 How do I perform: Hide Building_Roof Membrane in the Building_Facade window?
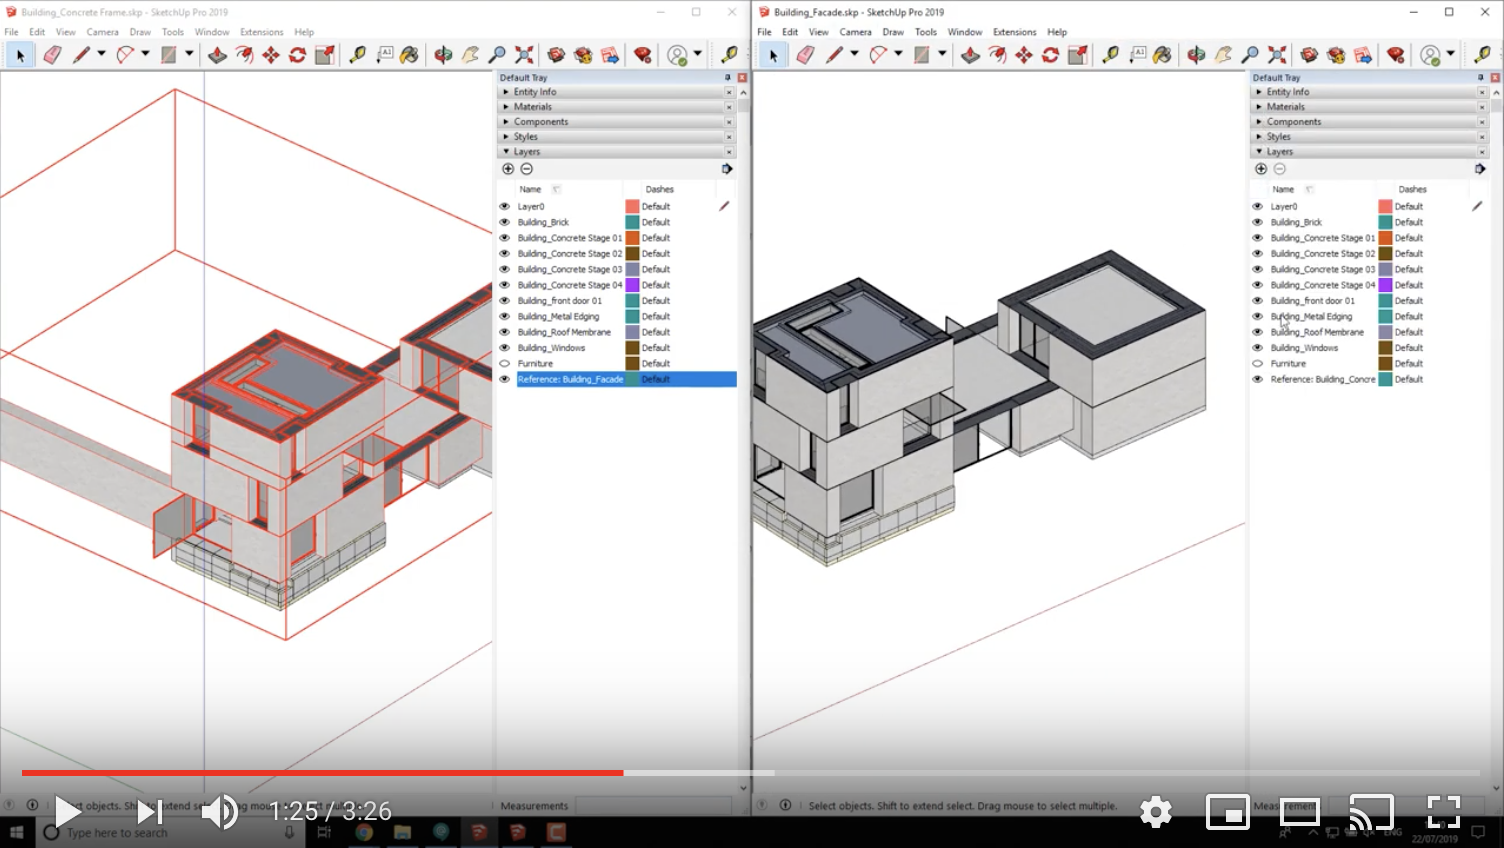tap(1258, 332)
